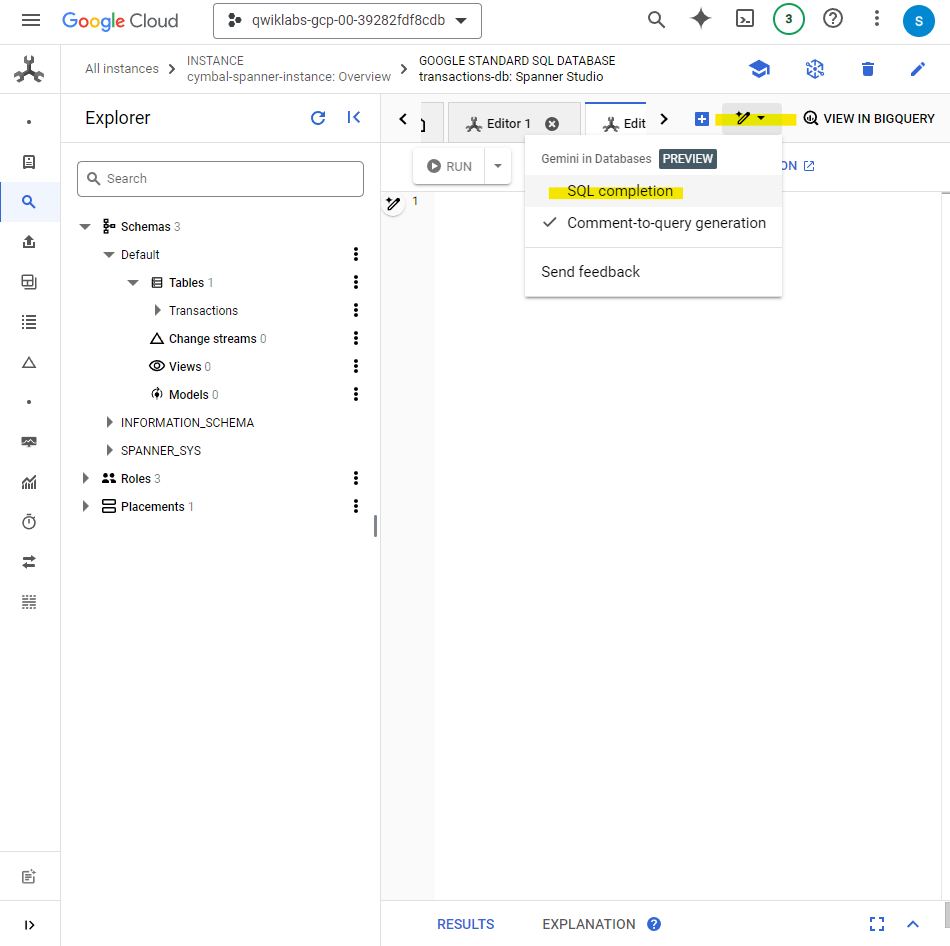Click VIEW IN BIGQUERY button
The height and width of the screenshot is (946, 950).
point(869,119)
